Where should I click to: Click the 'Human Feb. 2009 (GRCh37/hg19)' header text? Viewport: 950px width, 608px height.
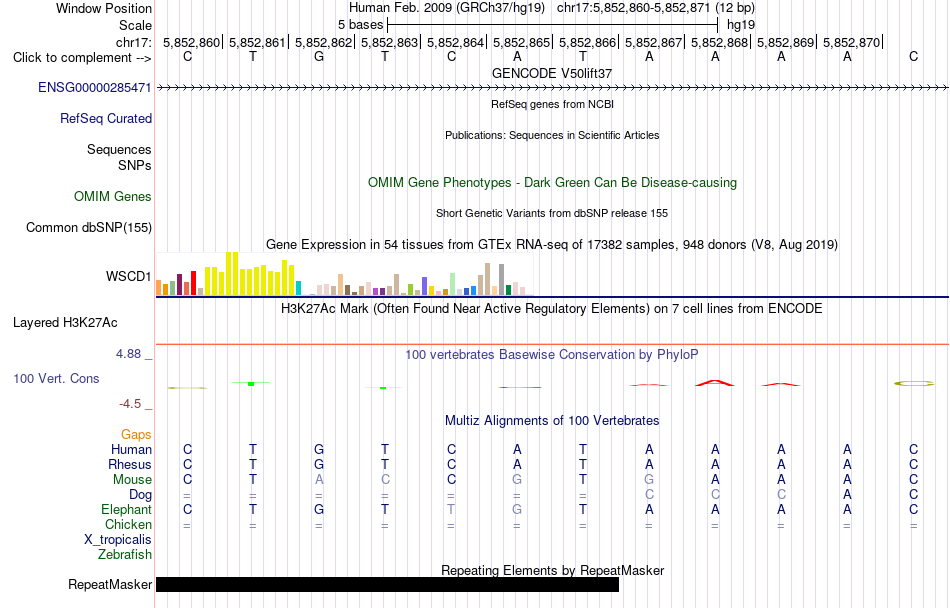point(447,8)
